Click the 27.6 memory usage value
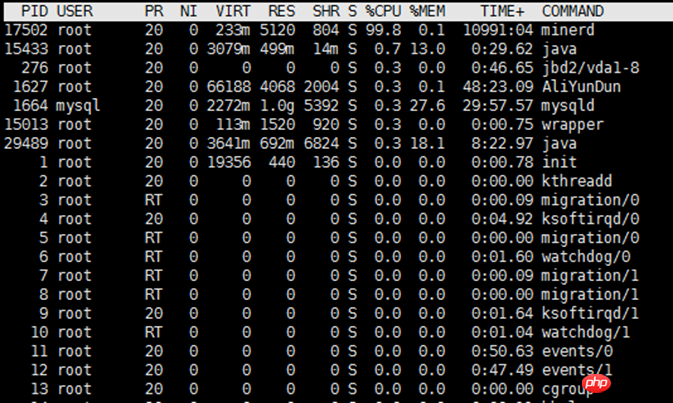This screenshot has height=403, width=673. [x=431, y=106]
